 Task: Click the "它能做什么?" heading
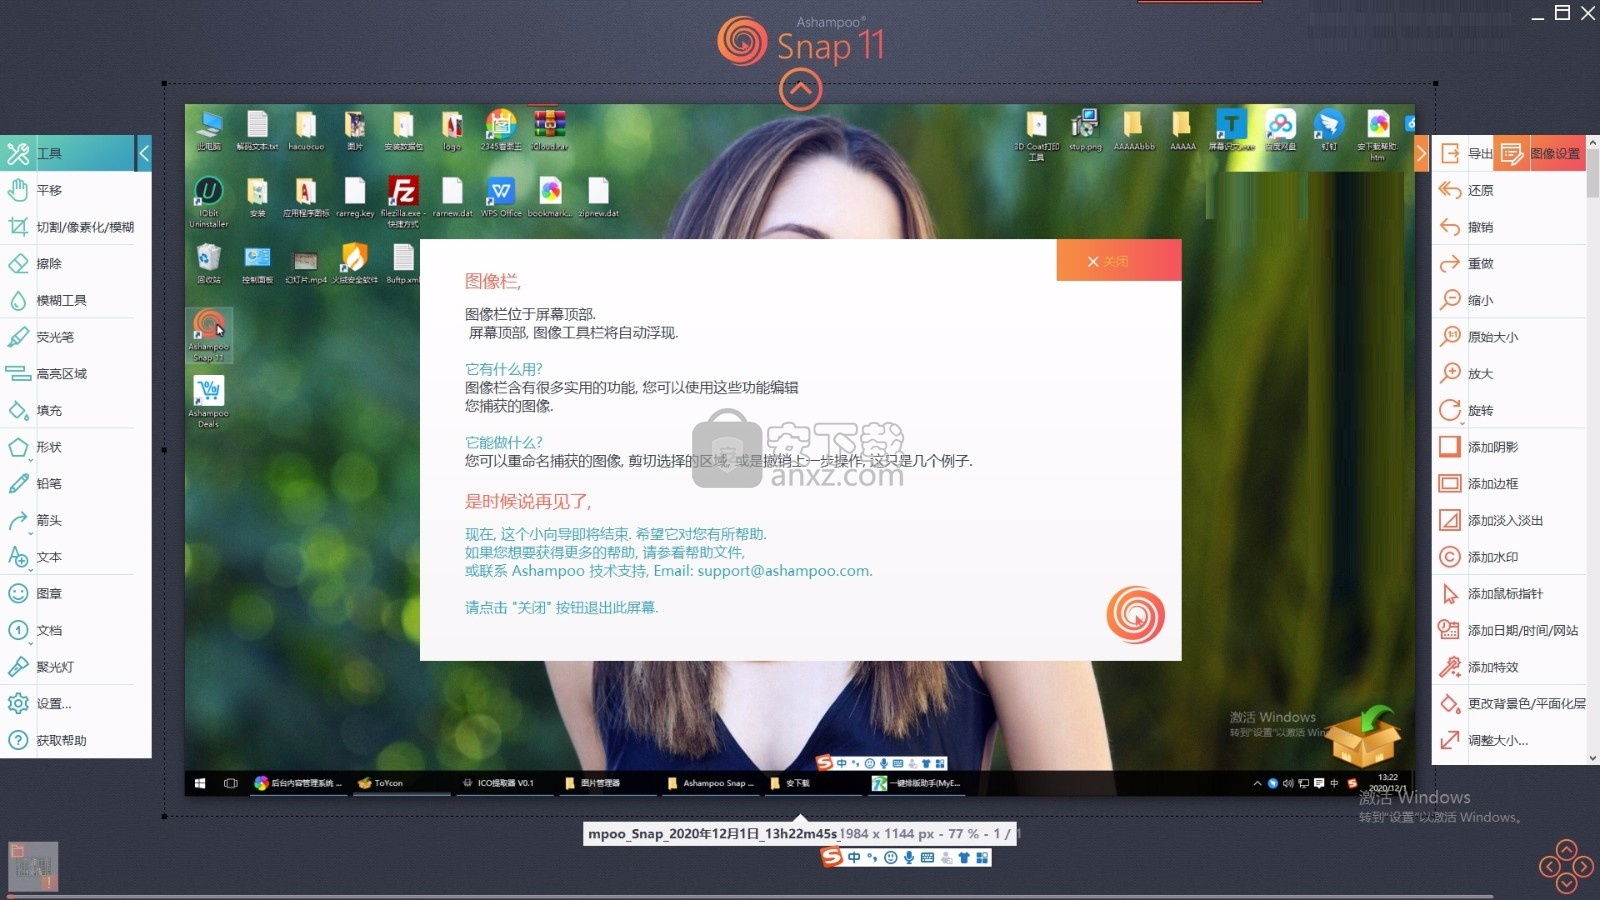coord(504,442)
